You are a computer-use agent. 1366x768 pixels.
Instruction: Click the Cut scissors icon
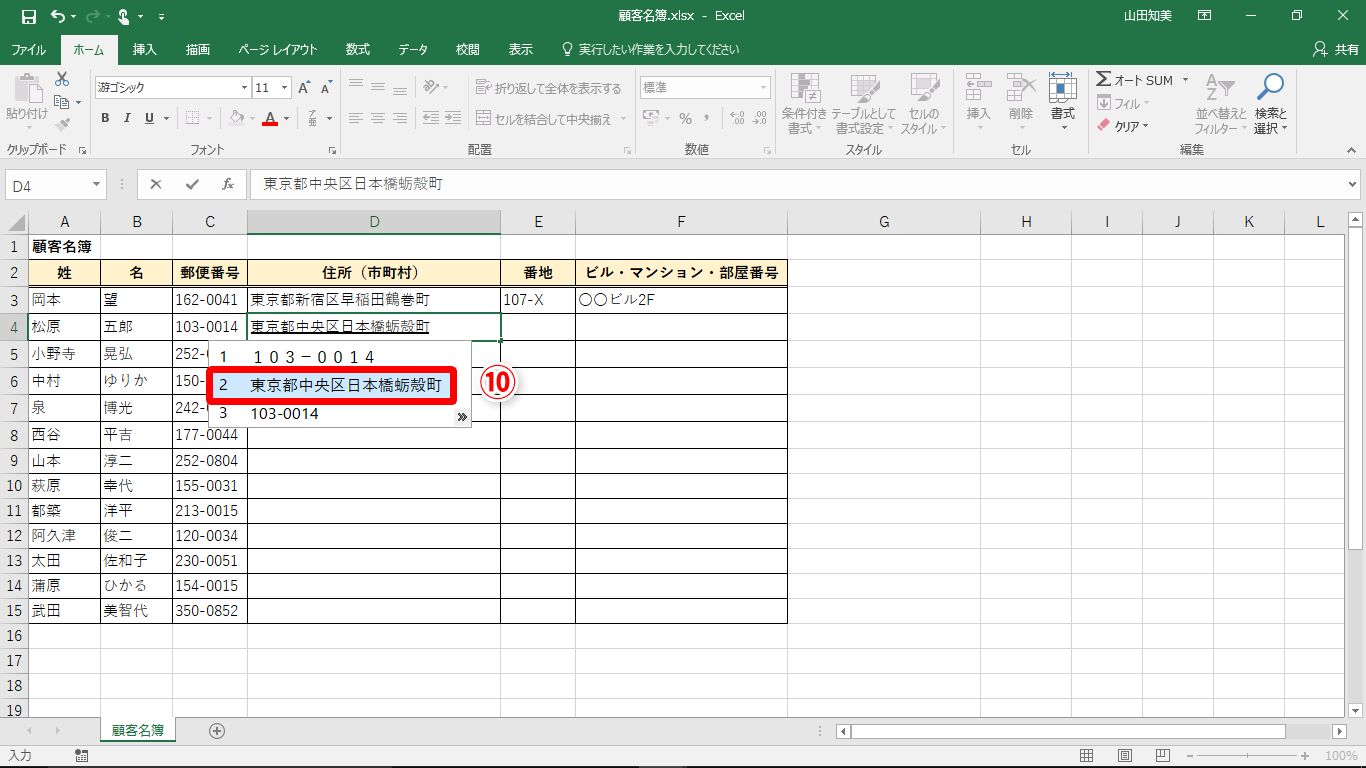tap(62, 79)
